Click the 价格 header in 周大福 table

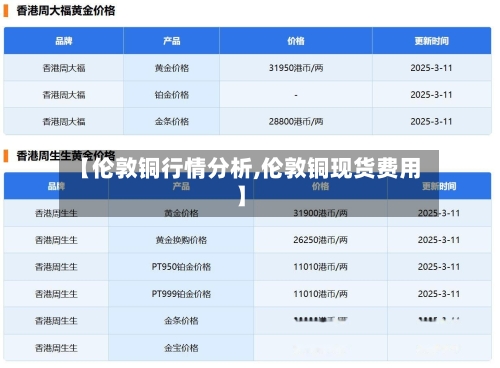click(296, 41)
